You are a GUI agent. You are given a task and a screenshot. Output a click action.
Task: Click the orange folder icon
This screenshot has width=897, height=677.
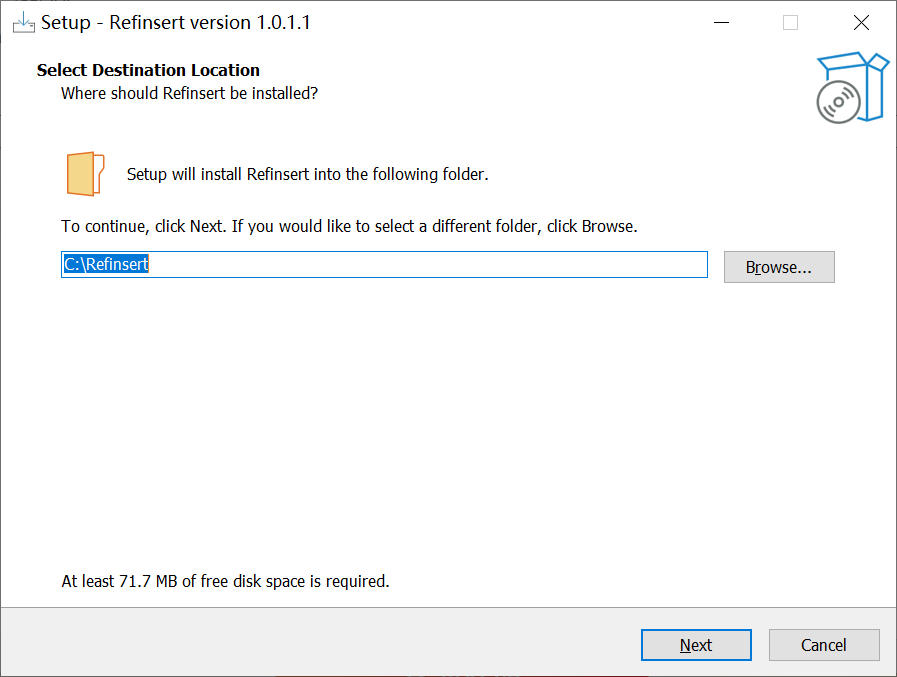85,173
